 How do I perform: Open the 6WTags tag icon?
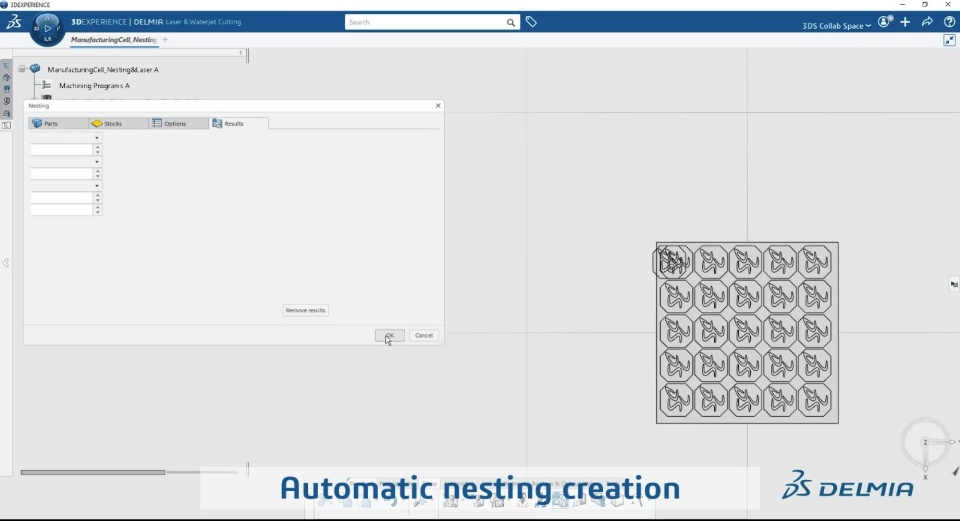531,22
